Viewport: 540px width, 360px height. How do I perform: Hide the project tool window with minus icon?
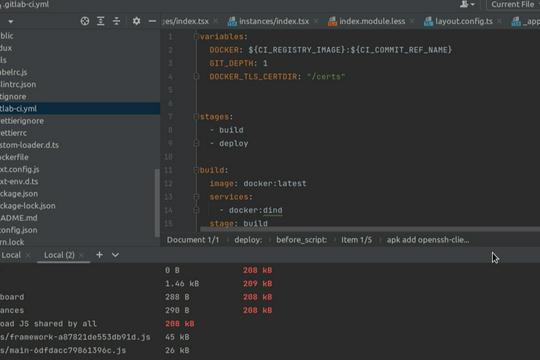click(x=152, y=21)
